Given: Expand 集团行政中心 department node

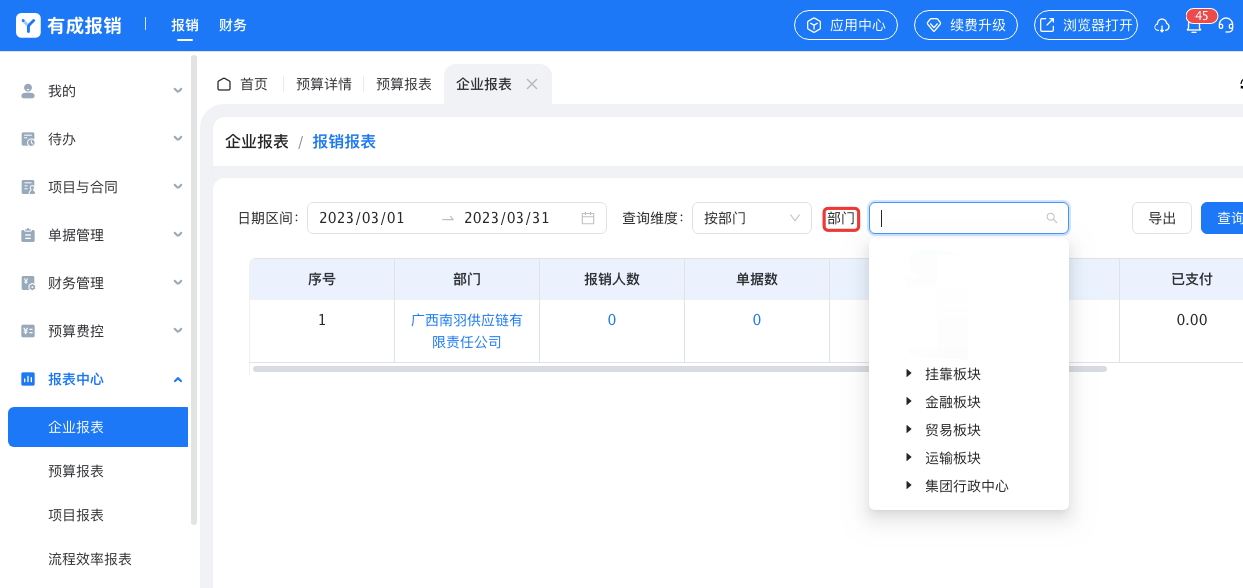Looking at the screenshot, I should coord(909,485).
